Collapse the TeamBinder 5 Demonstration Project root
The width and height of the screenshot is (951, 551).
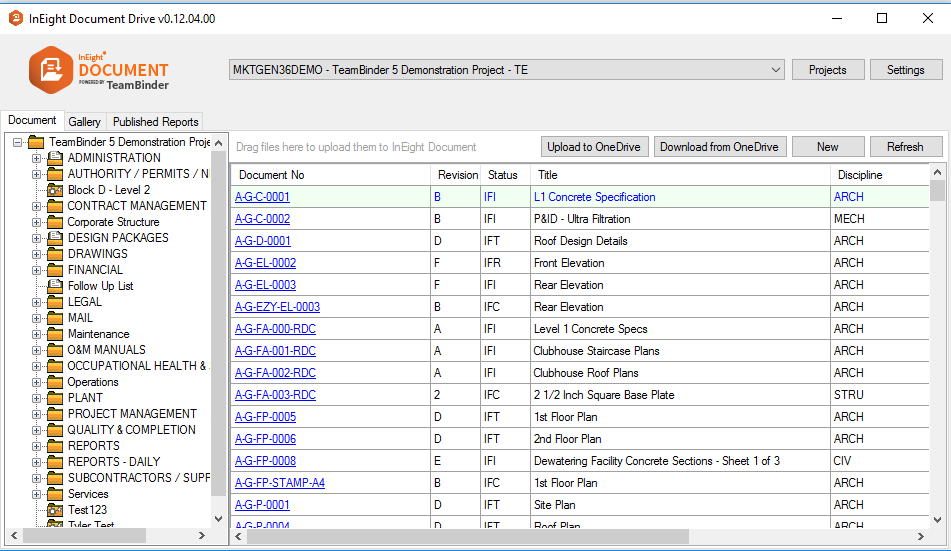tap(18, 142)
